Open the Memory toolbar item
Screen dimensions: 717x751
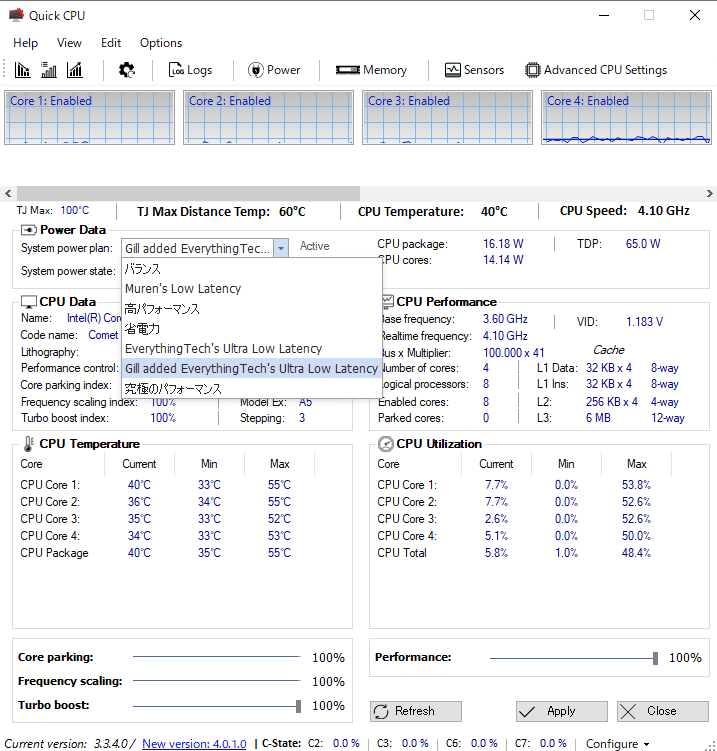pyautogui.click(x=371, y=70)
